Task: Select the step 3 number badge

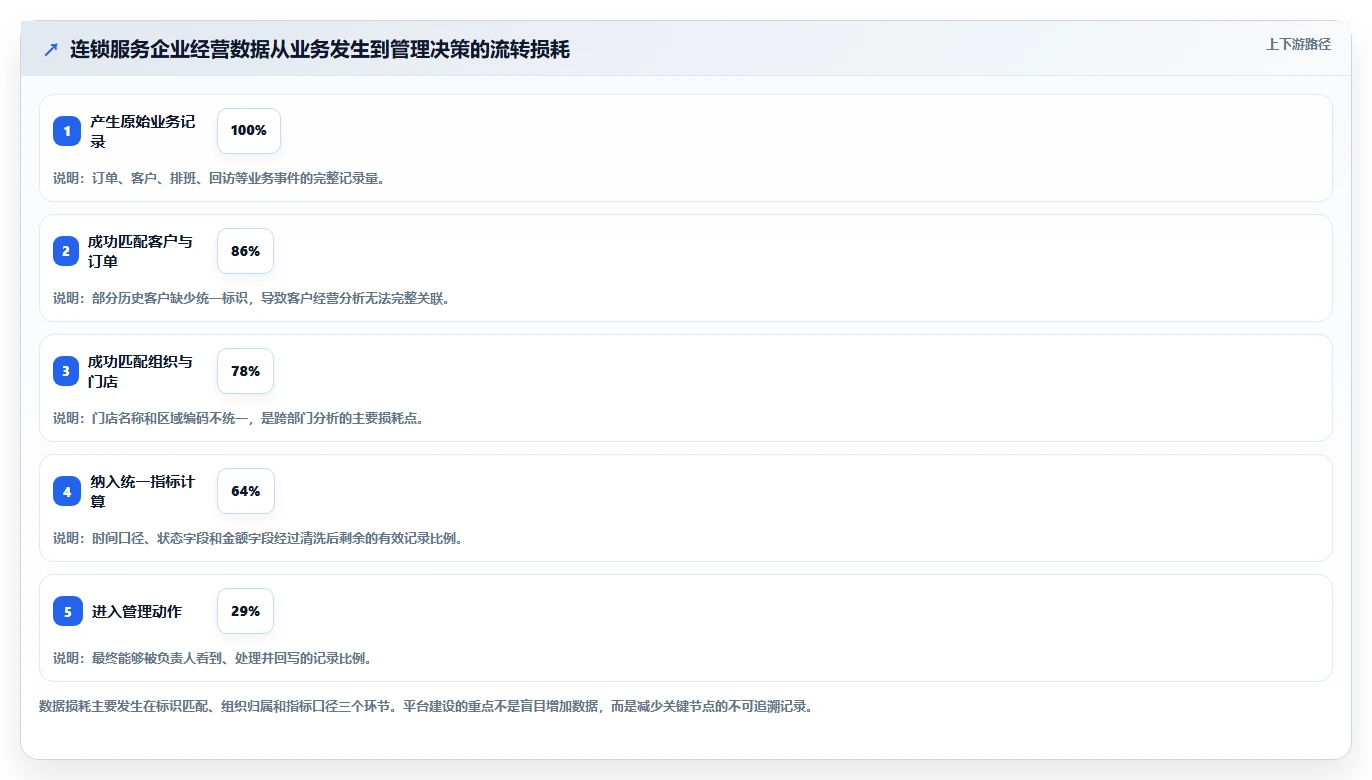Action: (x=66, y=371)
